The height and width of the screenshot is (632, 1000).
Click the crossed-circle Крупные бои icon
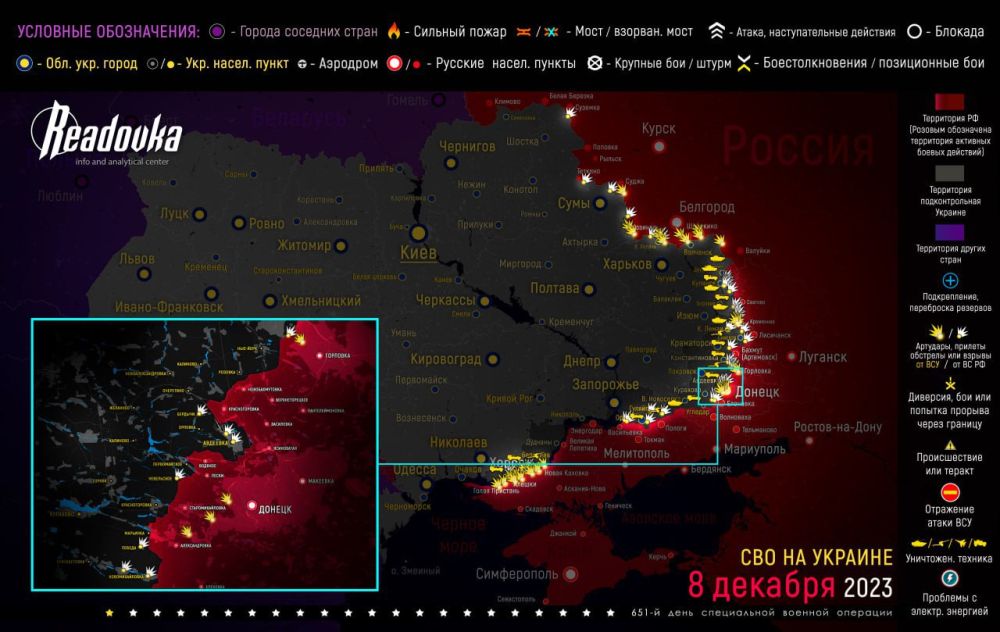click(x=596, y=63)
